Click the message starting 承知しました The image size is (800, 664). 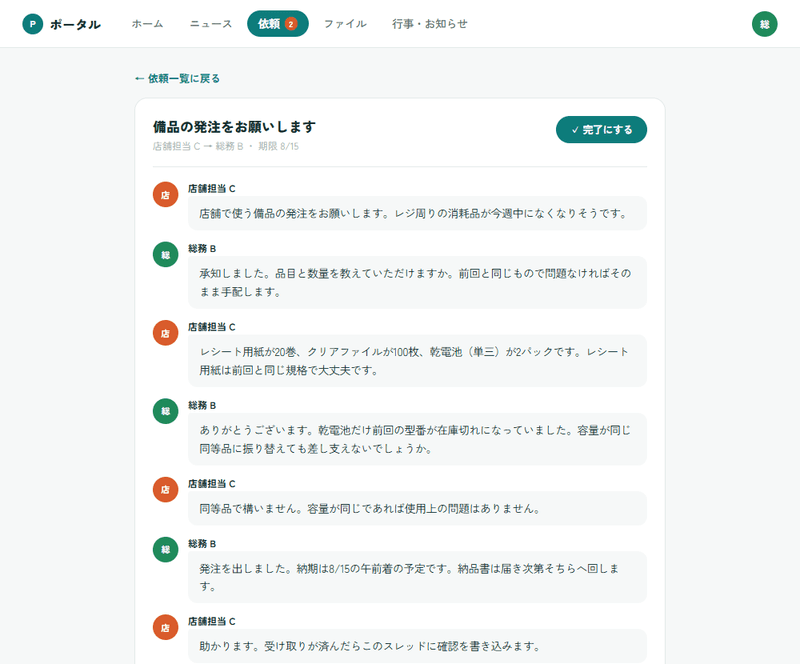coord(417,283)
